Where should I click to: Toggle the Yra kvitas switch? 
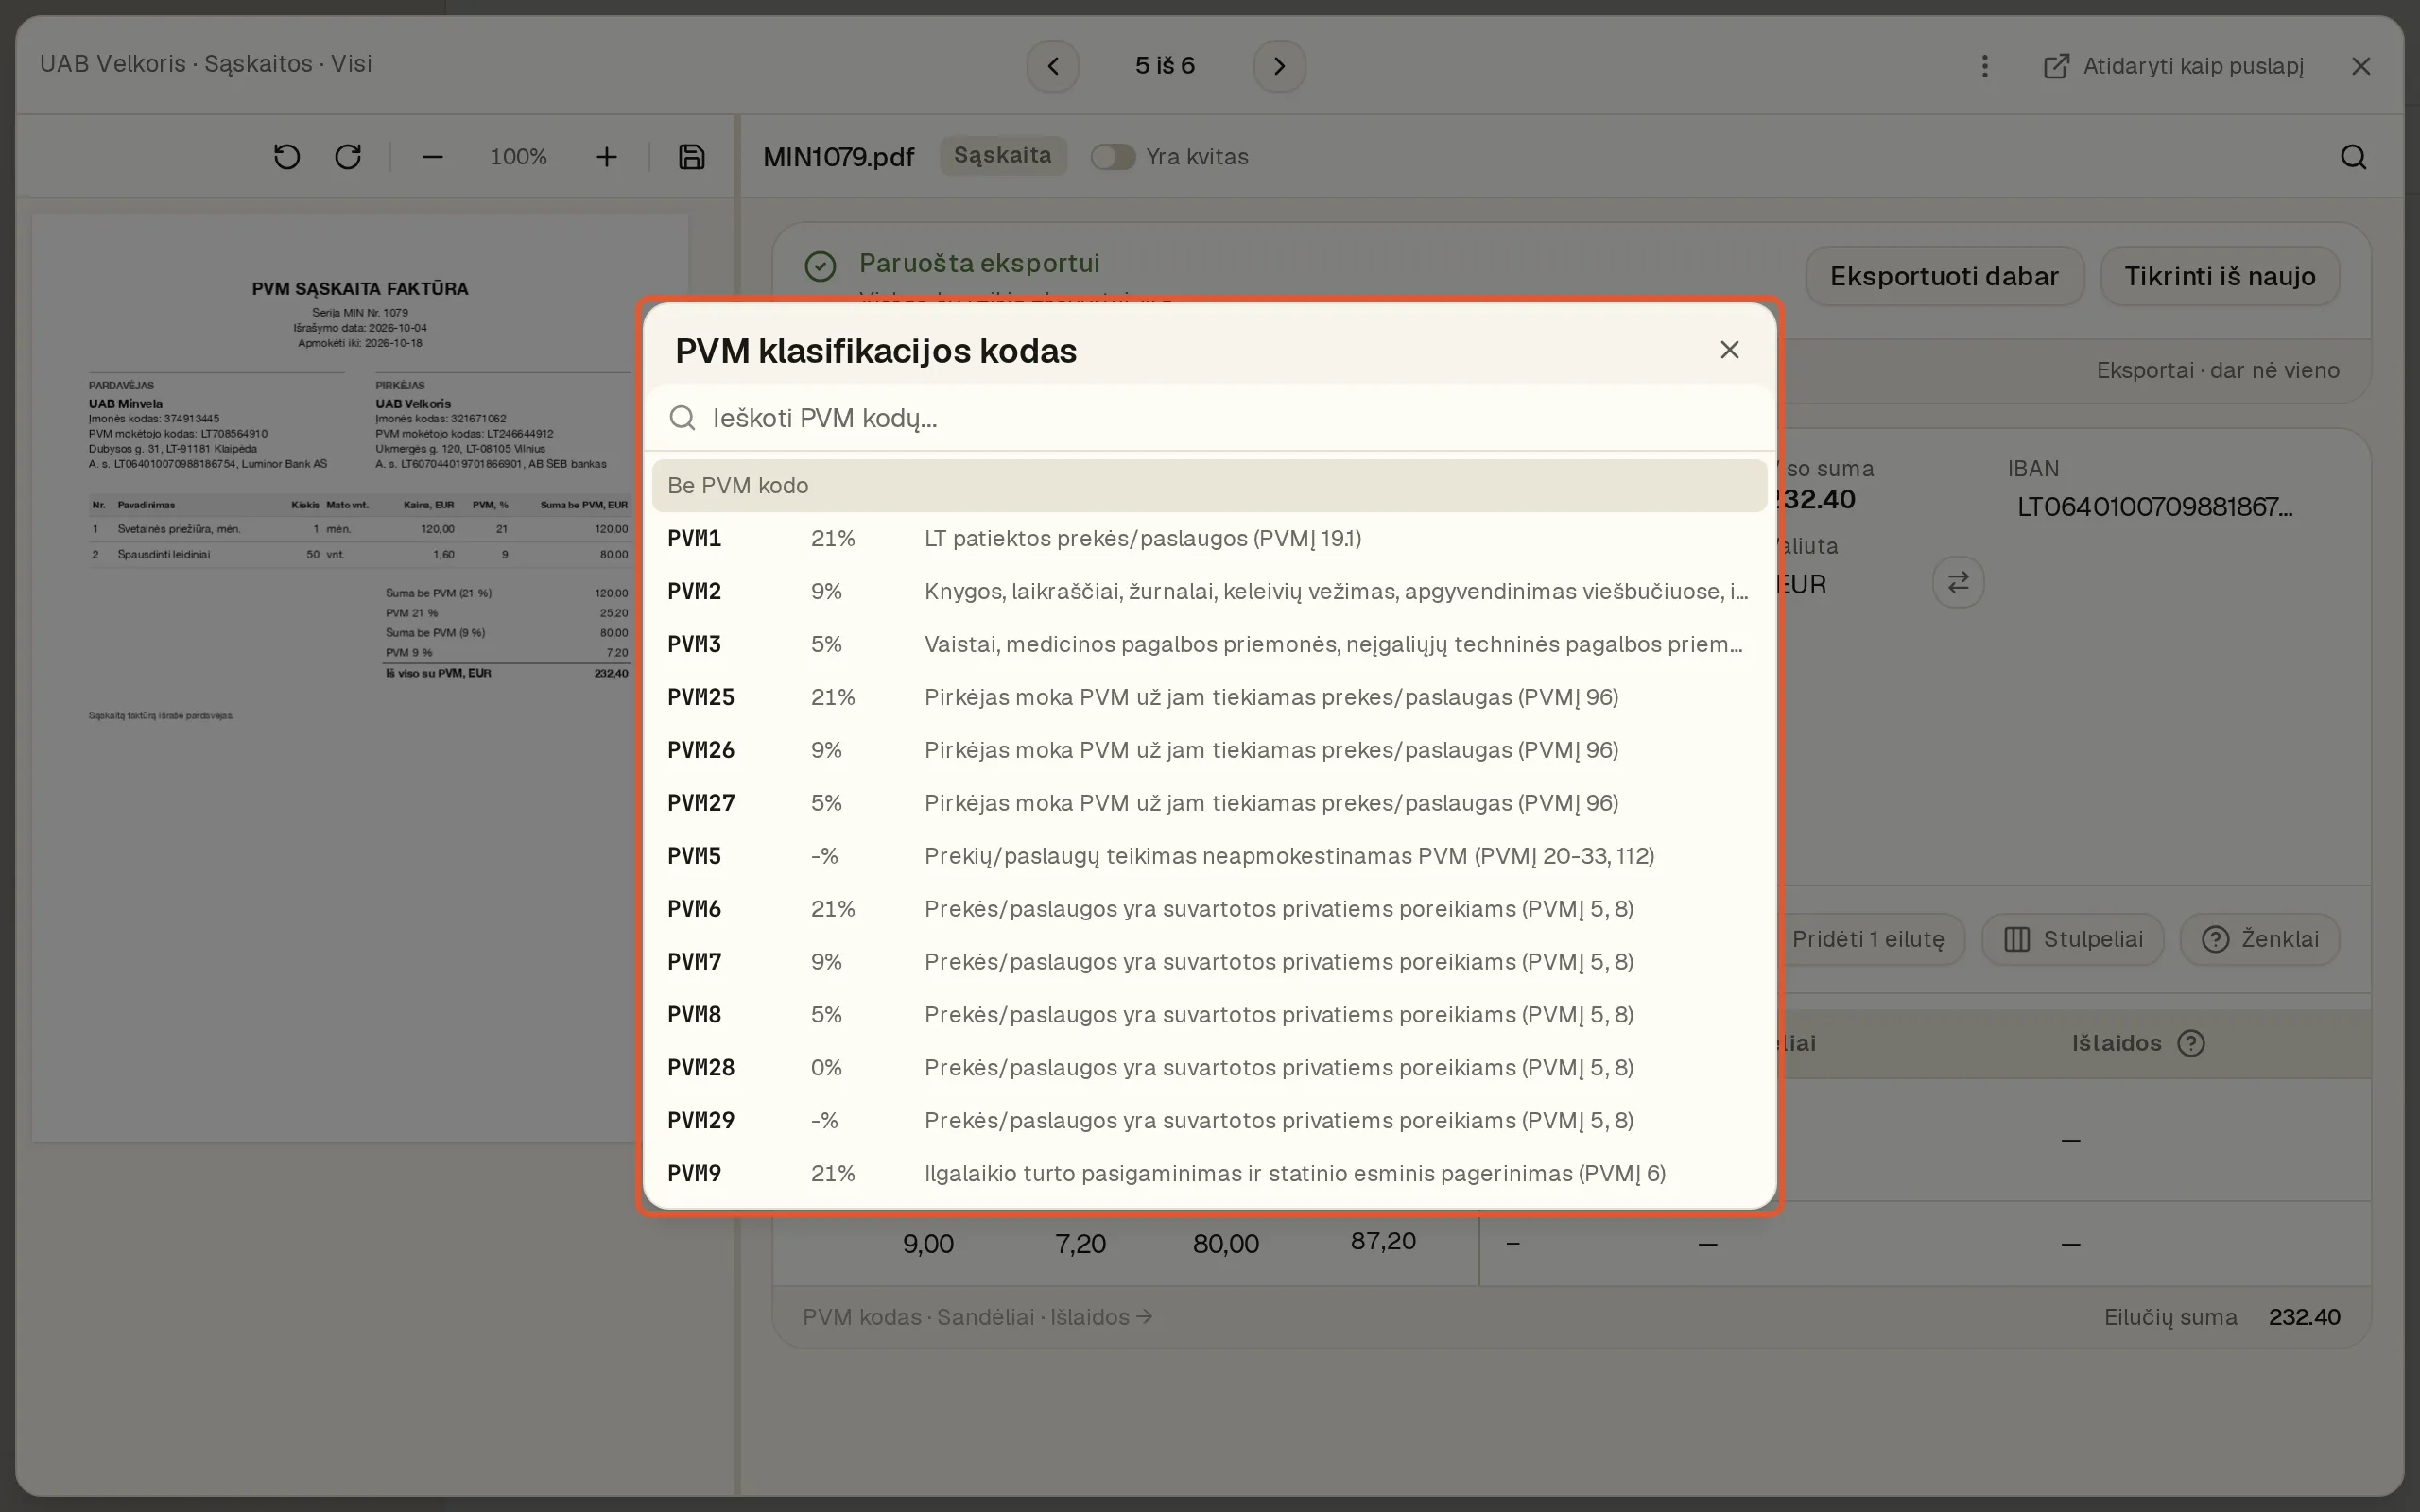click(1112, 157)
